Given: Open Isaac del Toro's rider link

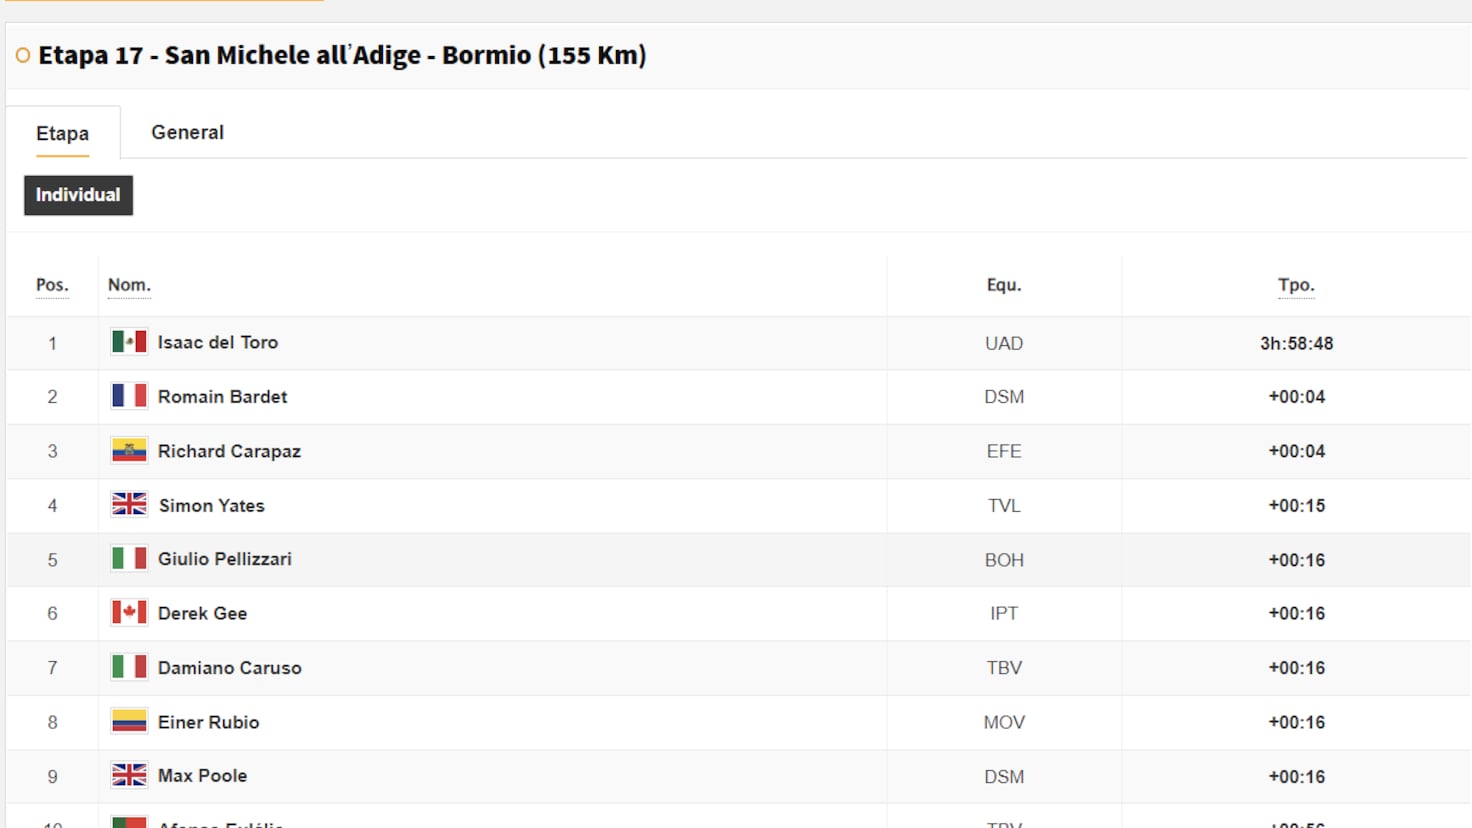Looking at the screenshot, I should [x=217, y=342].
